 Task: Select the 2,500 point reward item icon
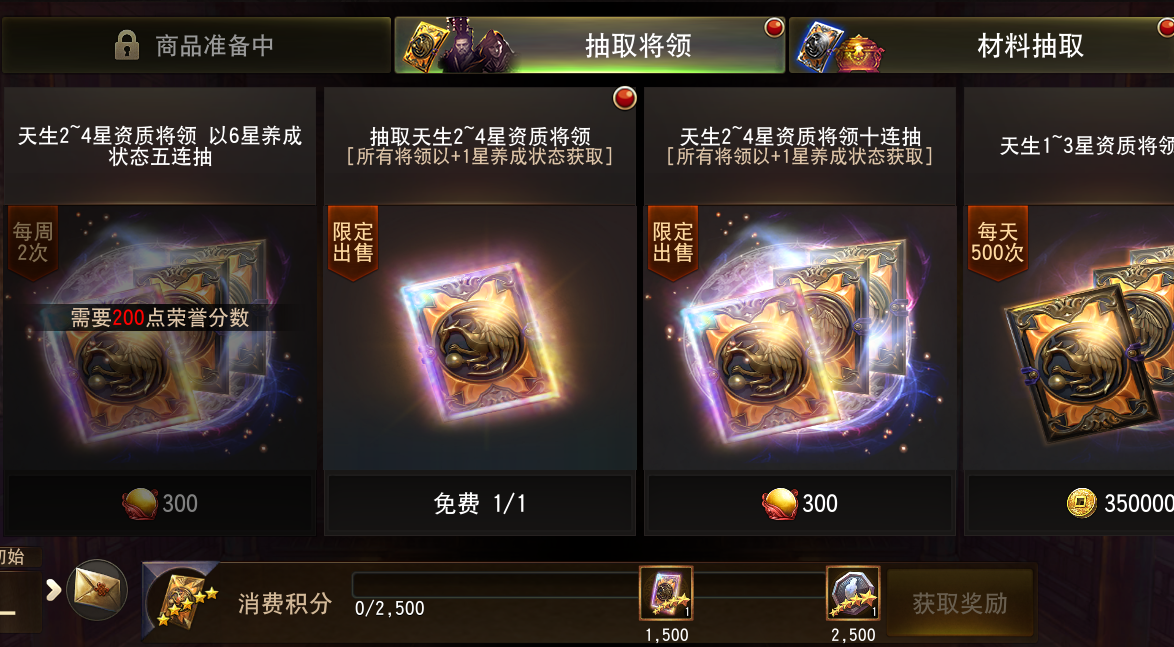pos(853,592)
